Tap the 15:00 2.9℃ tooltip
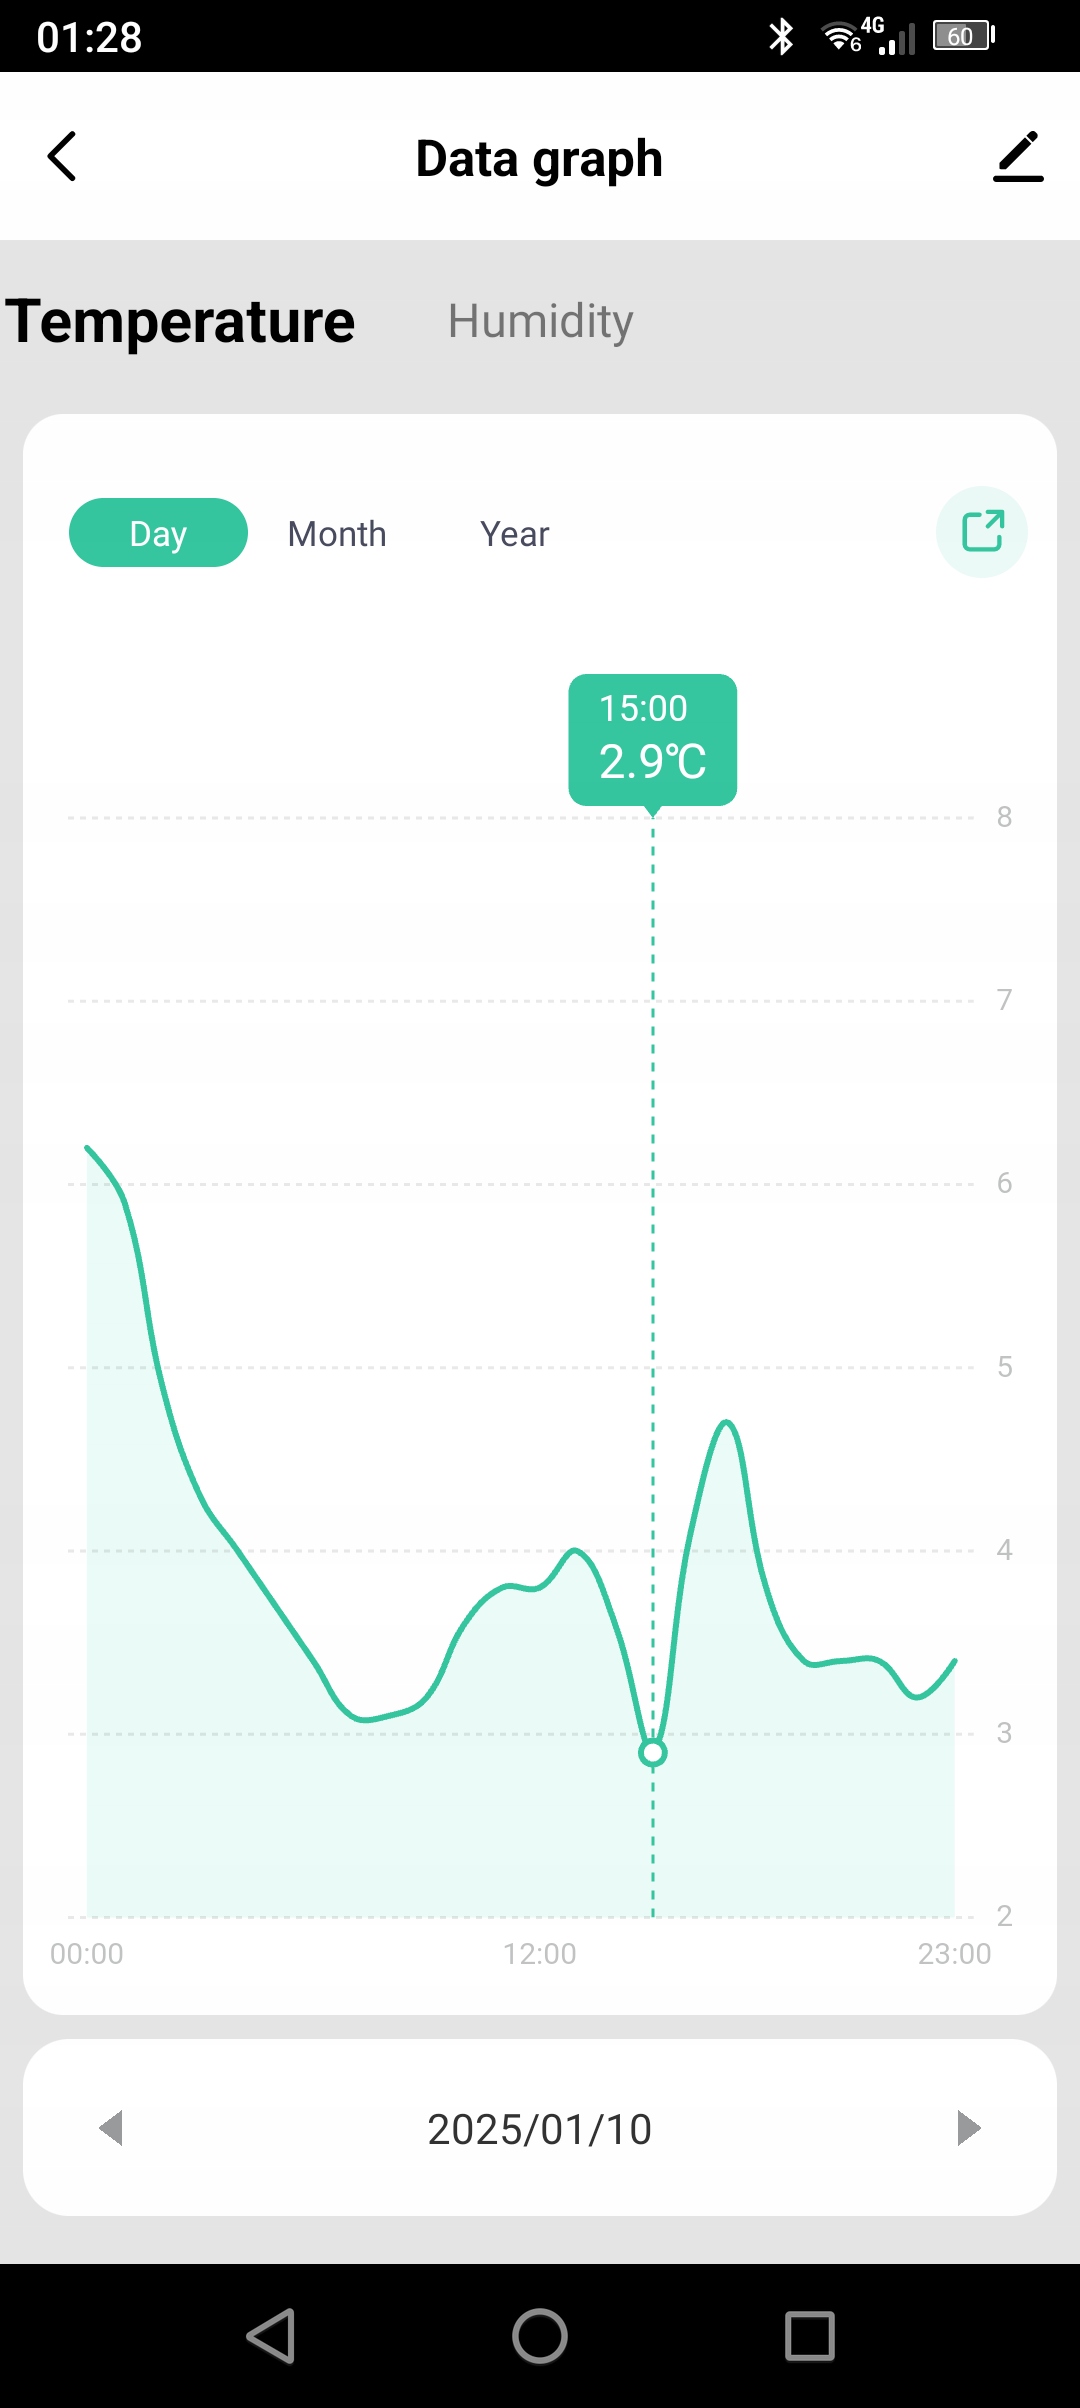The width and height of the screenshot is (1080, 2408). tap(653, 739)
